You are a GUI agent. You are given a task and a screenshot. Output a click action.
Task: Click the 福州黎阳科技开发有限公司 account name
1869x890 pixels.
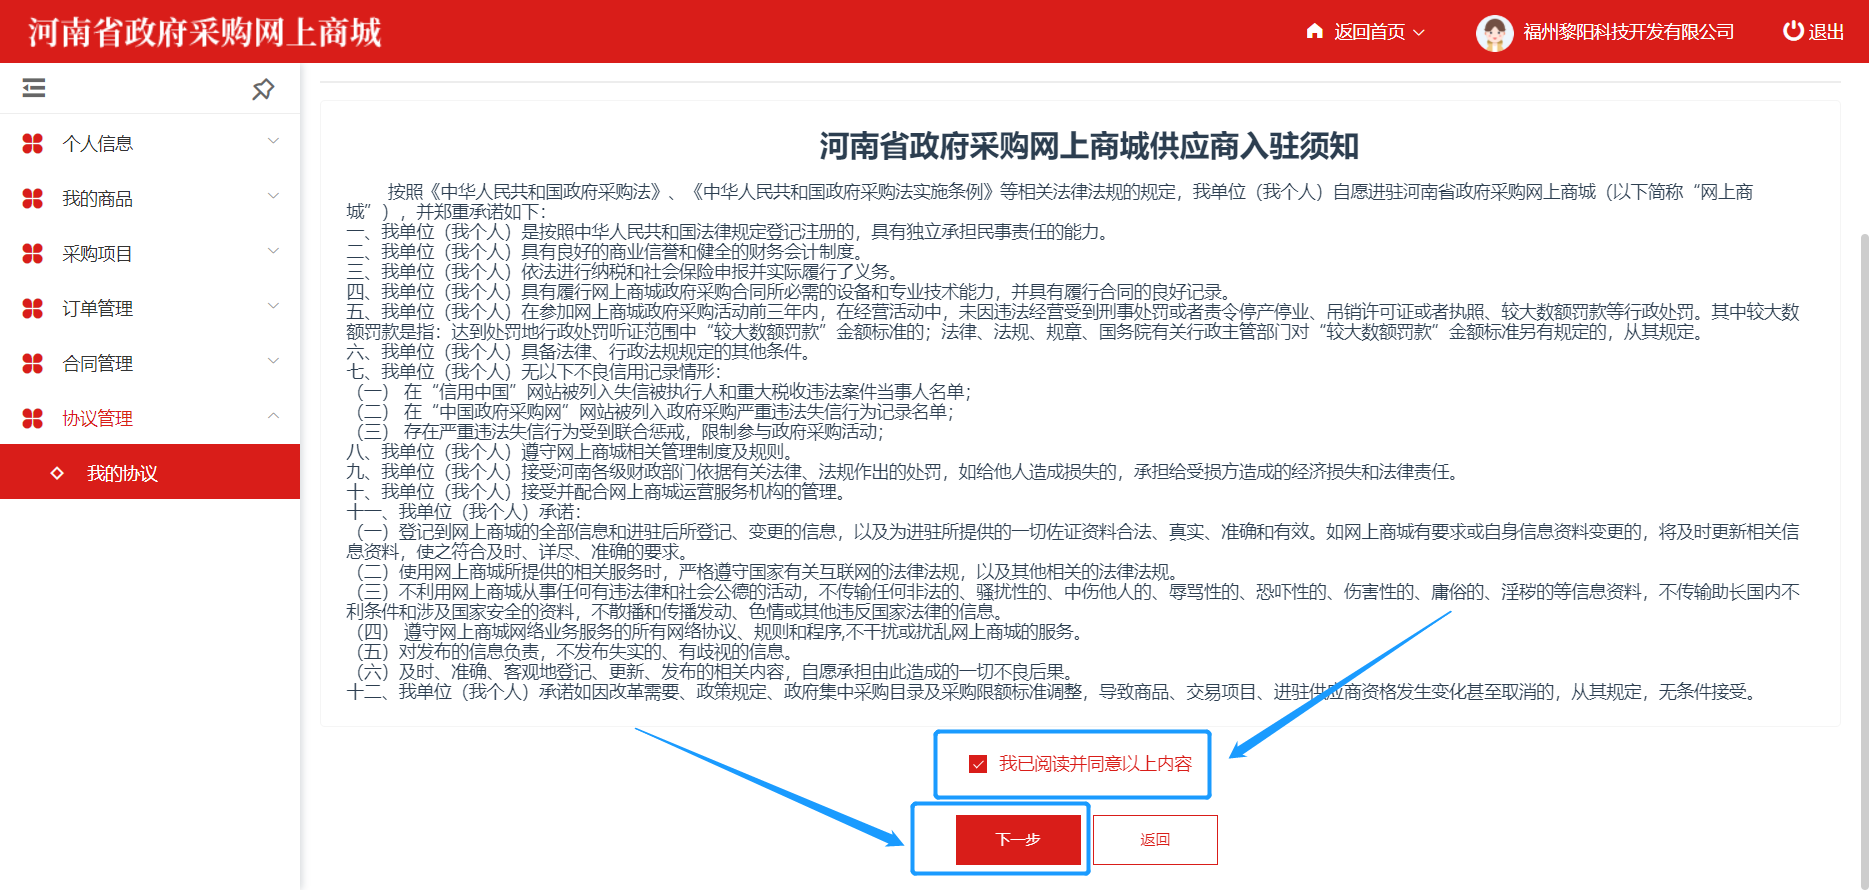click(1628, 32)
